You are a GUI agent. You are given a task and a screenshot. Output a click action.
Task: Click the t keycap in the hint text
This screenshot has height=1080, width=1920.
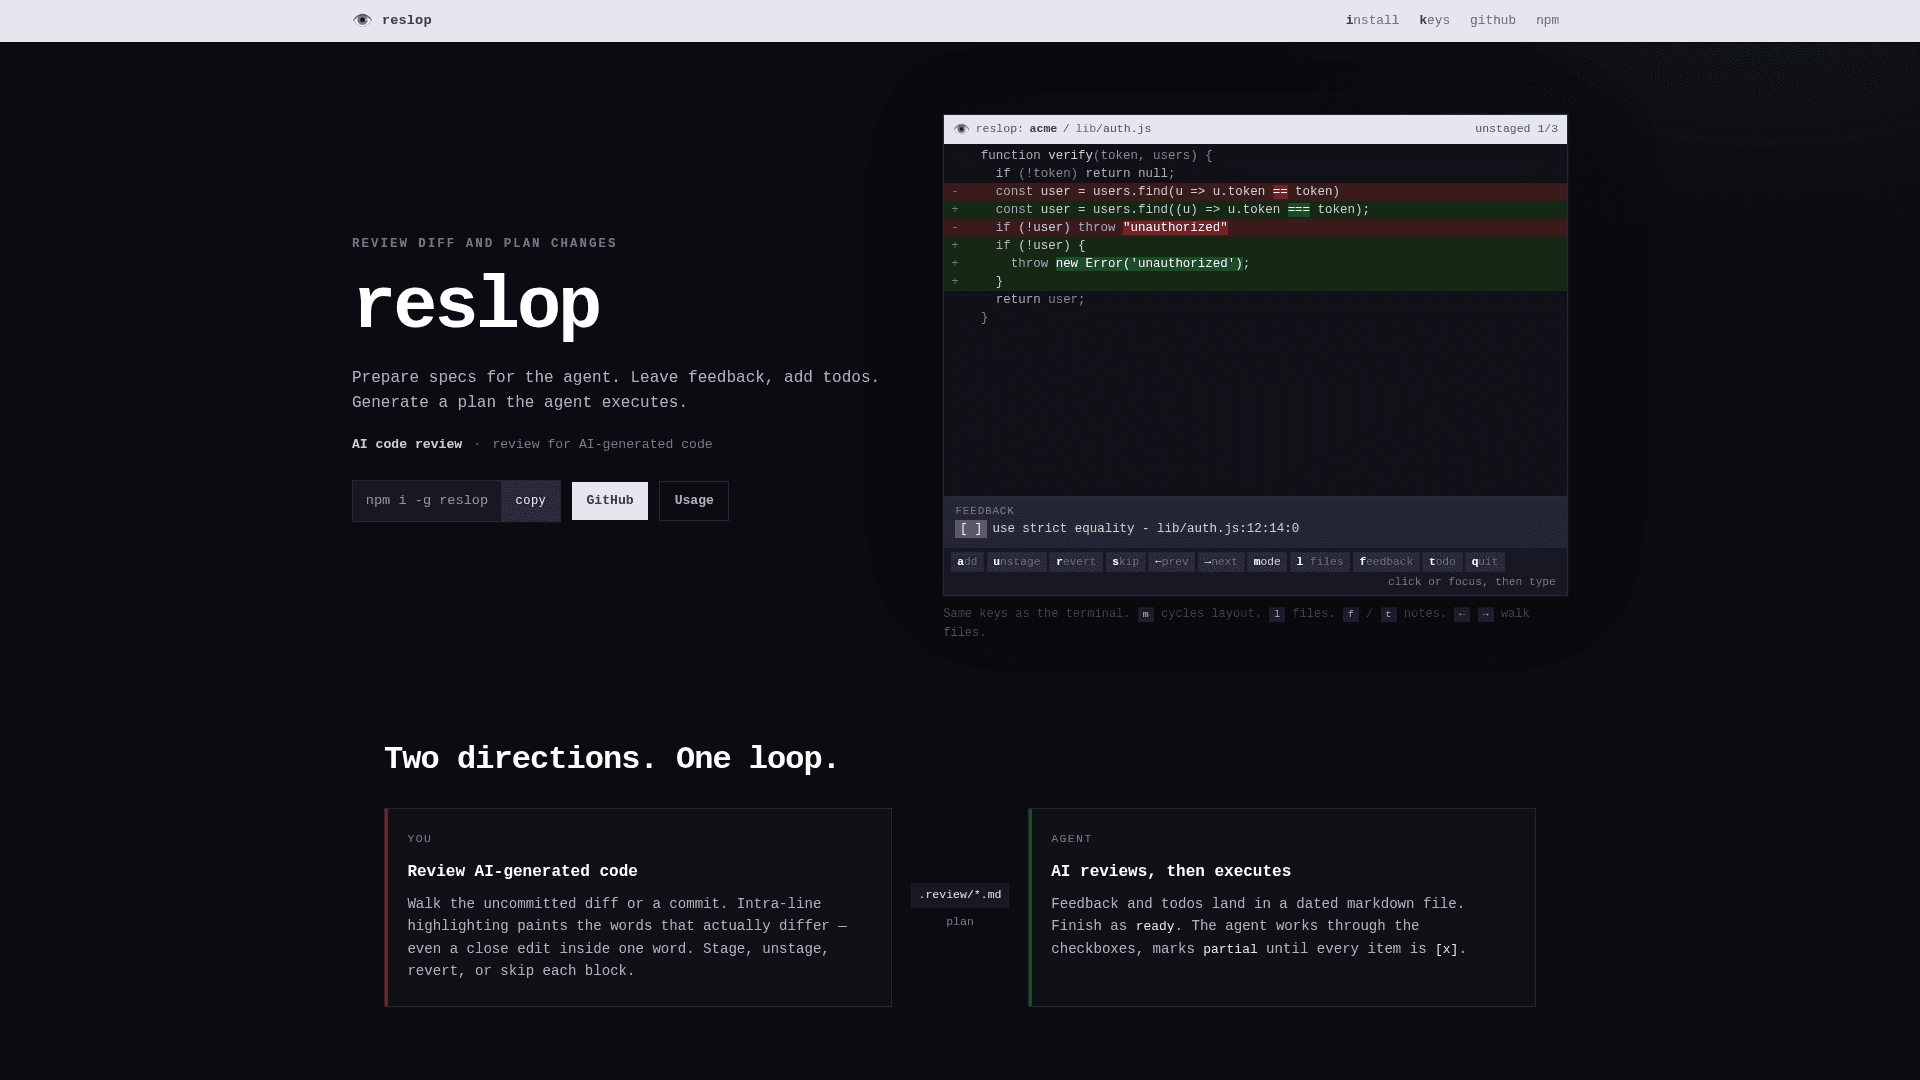coord(1389,615)
